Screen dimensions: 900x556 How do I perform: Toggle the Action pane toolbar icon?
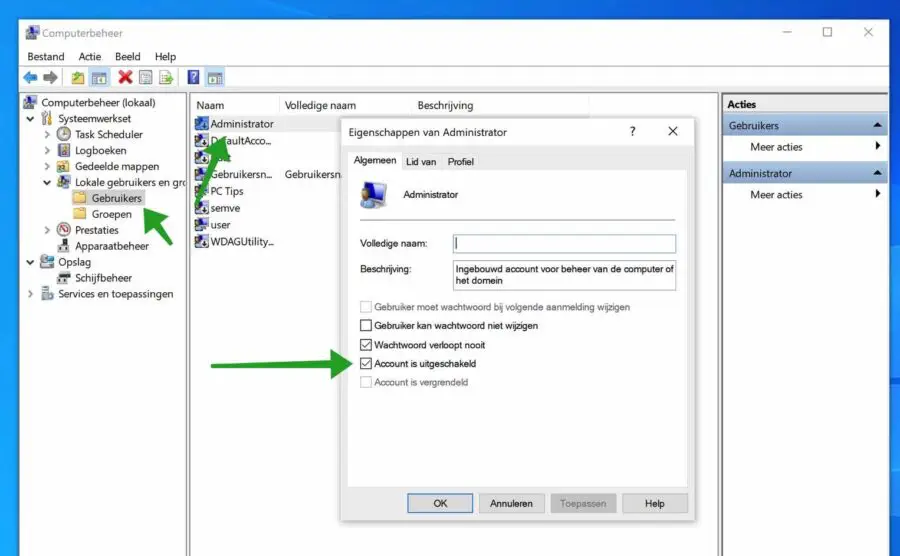pyautogui.click(x=215, y=77)
